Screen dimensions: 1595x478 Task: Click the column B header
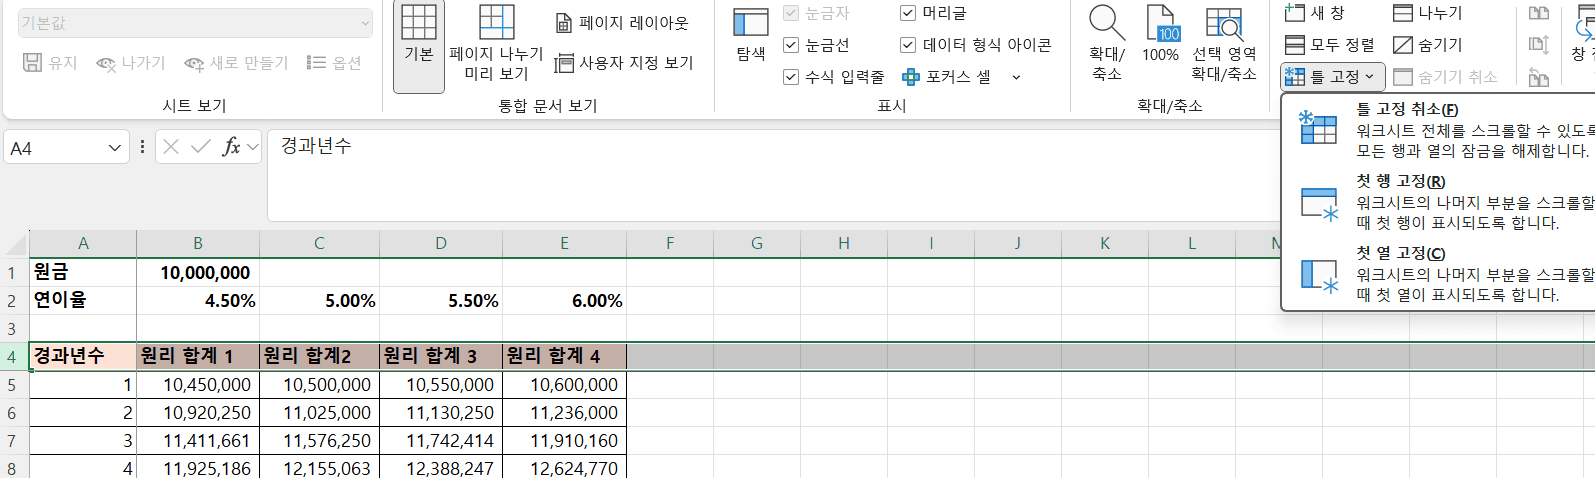(198, 243)
